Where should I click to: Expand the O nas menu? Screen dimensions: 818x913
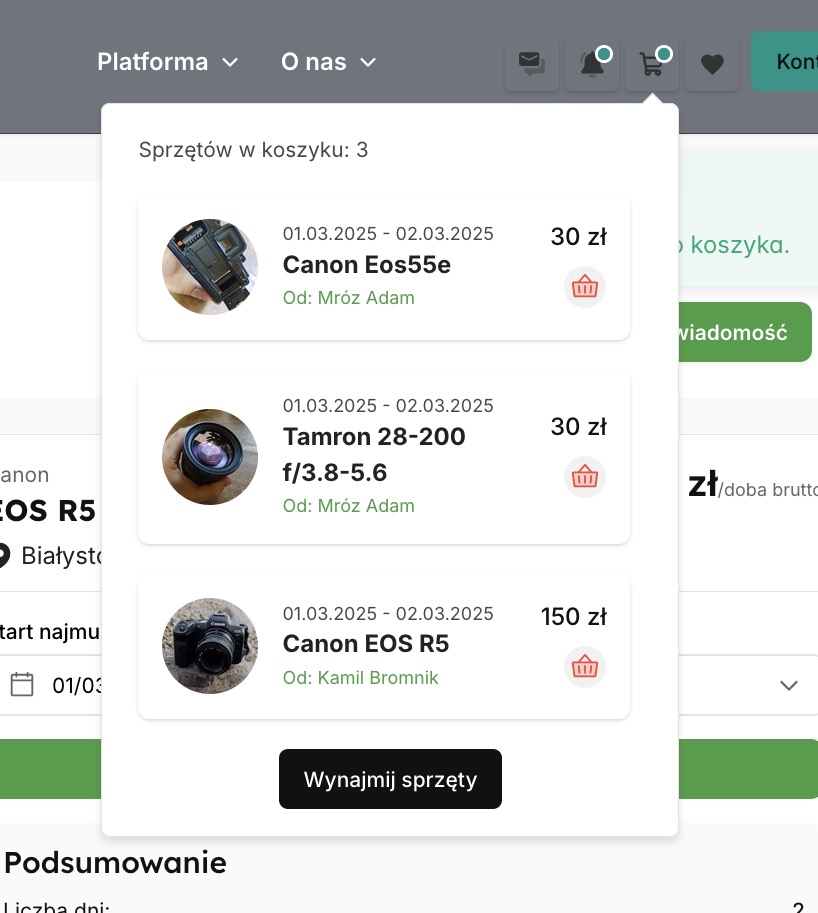(328, 62)
